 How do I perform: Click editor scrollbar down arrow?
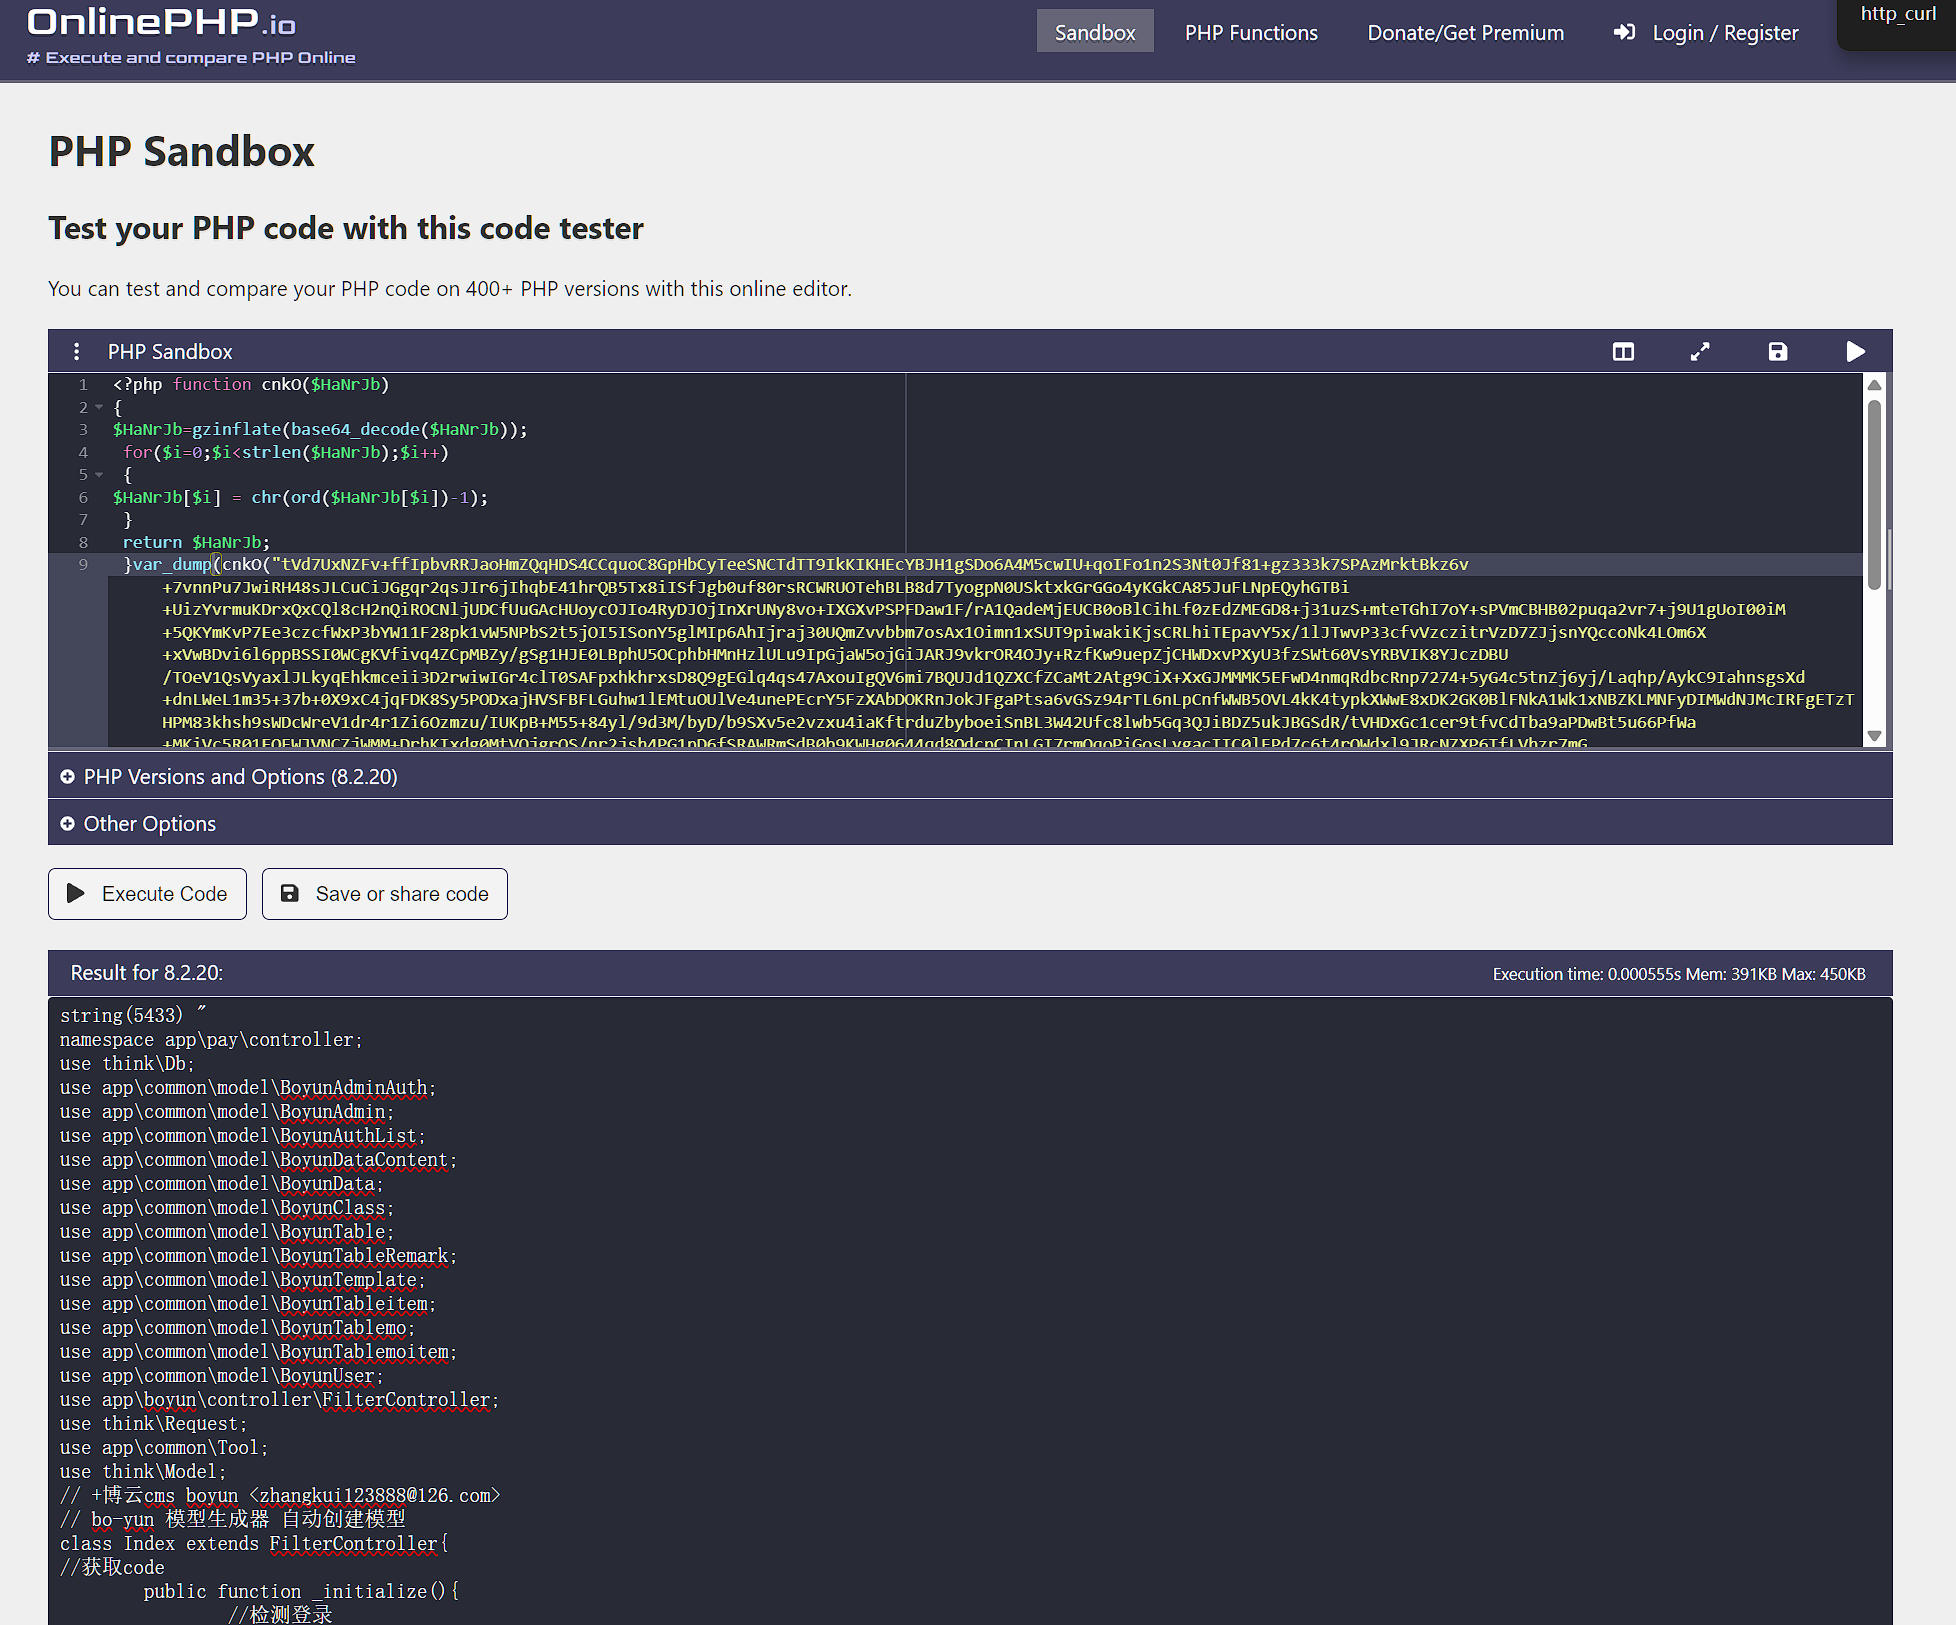coord(1875,736)
